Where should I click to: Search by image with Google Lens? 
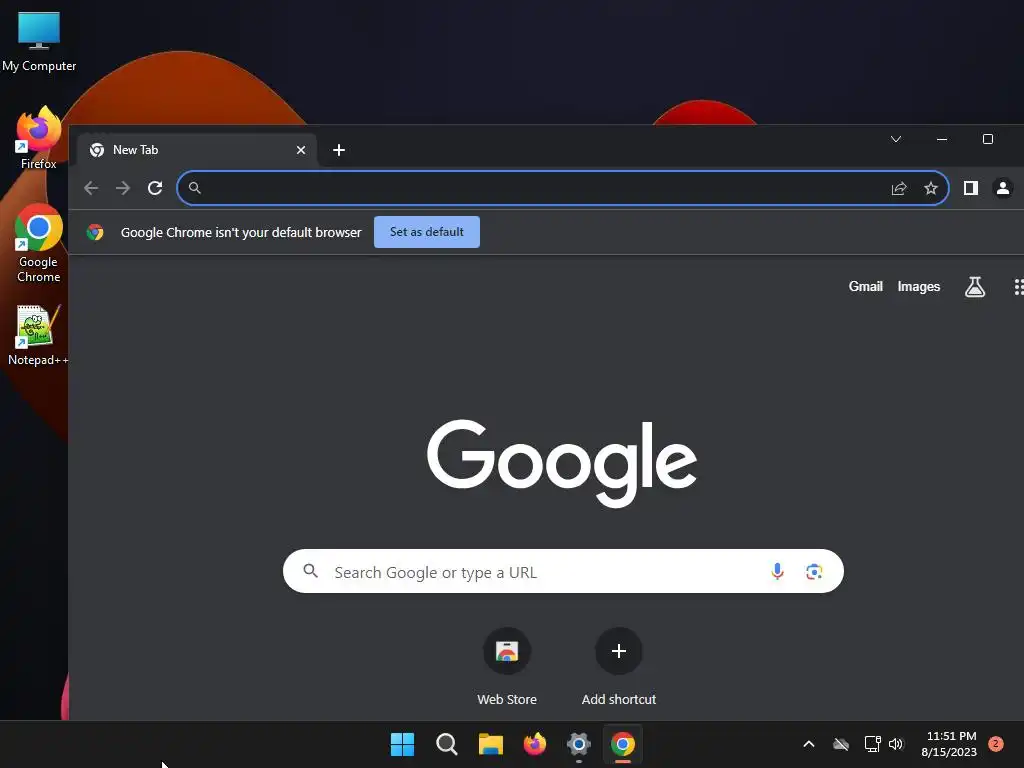814,571
